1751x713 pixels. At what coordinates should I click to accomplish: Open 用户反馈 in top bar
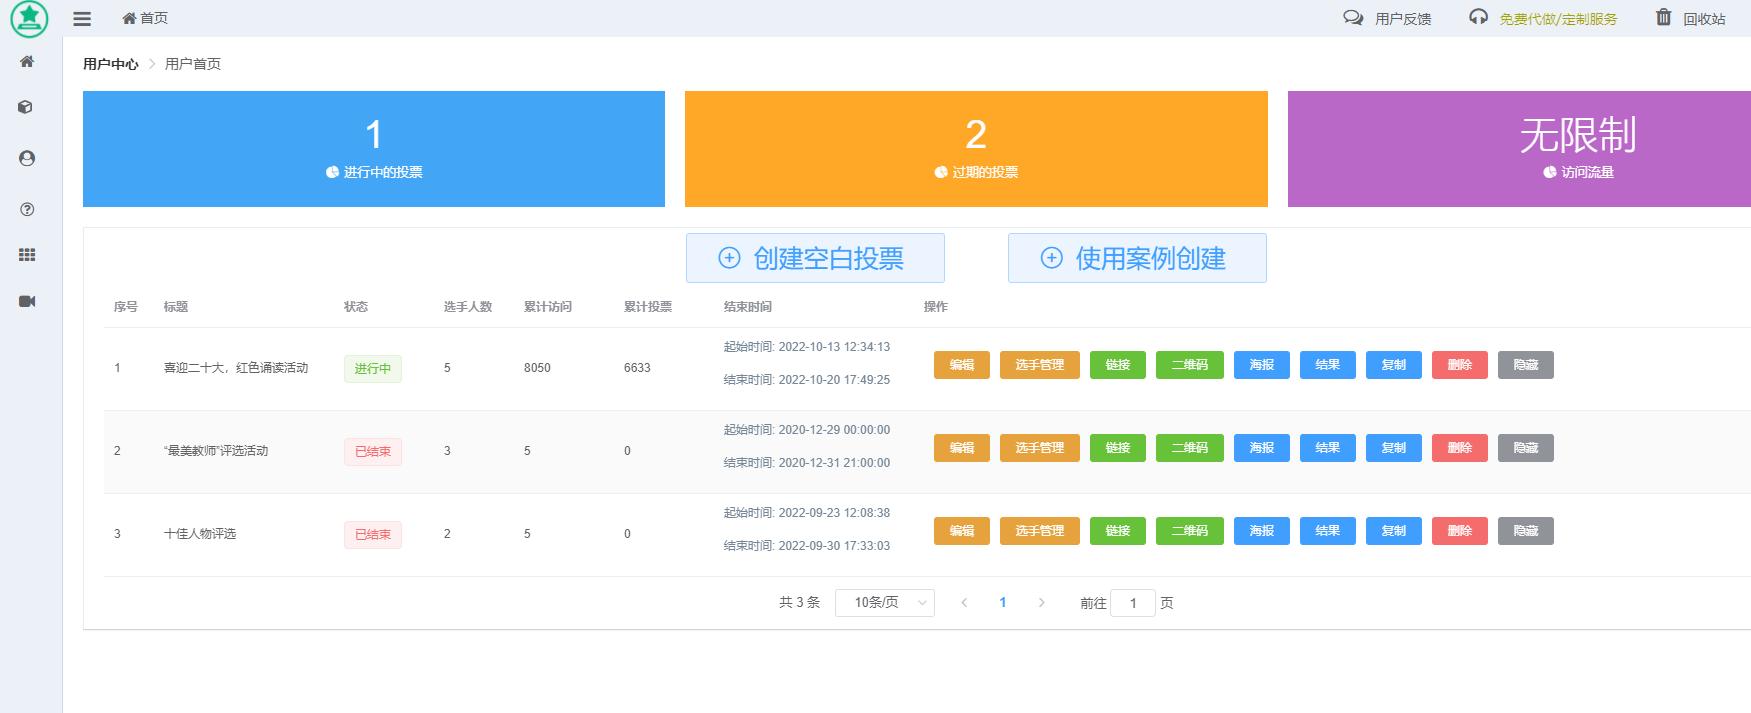[1388, 18]
